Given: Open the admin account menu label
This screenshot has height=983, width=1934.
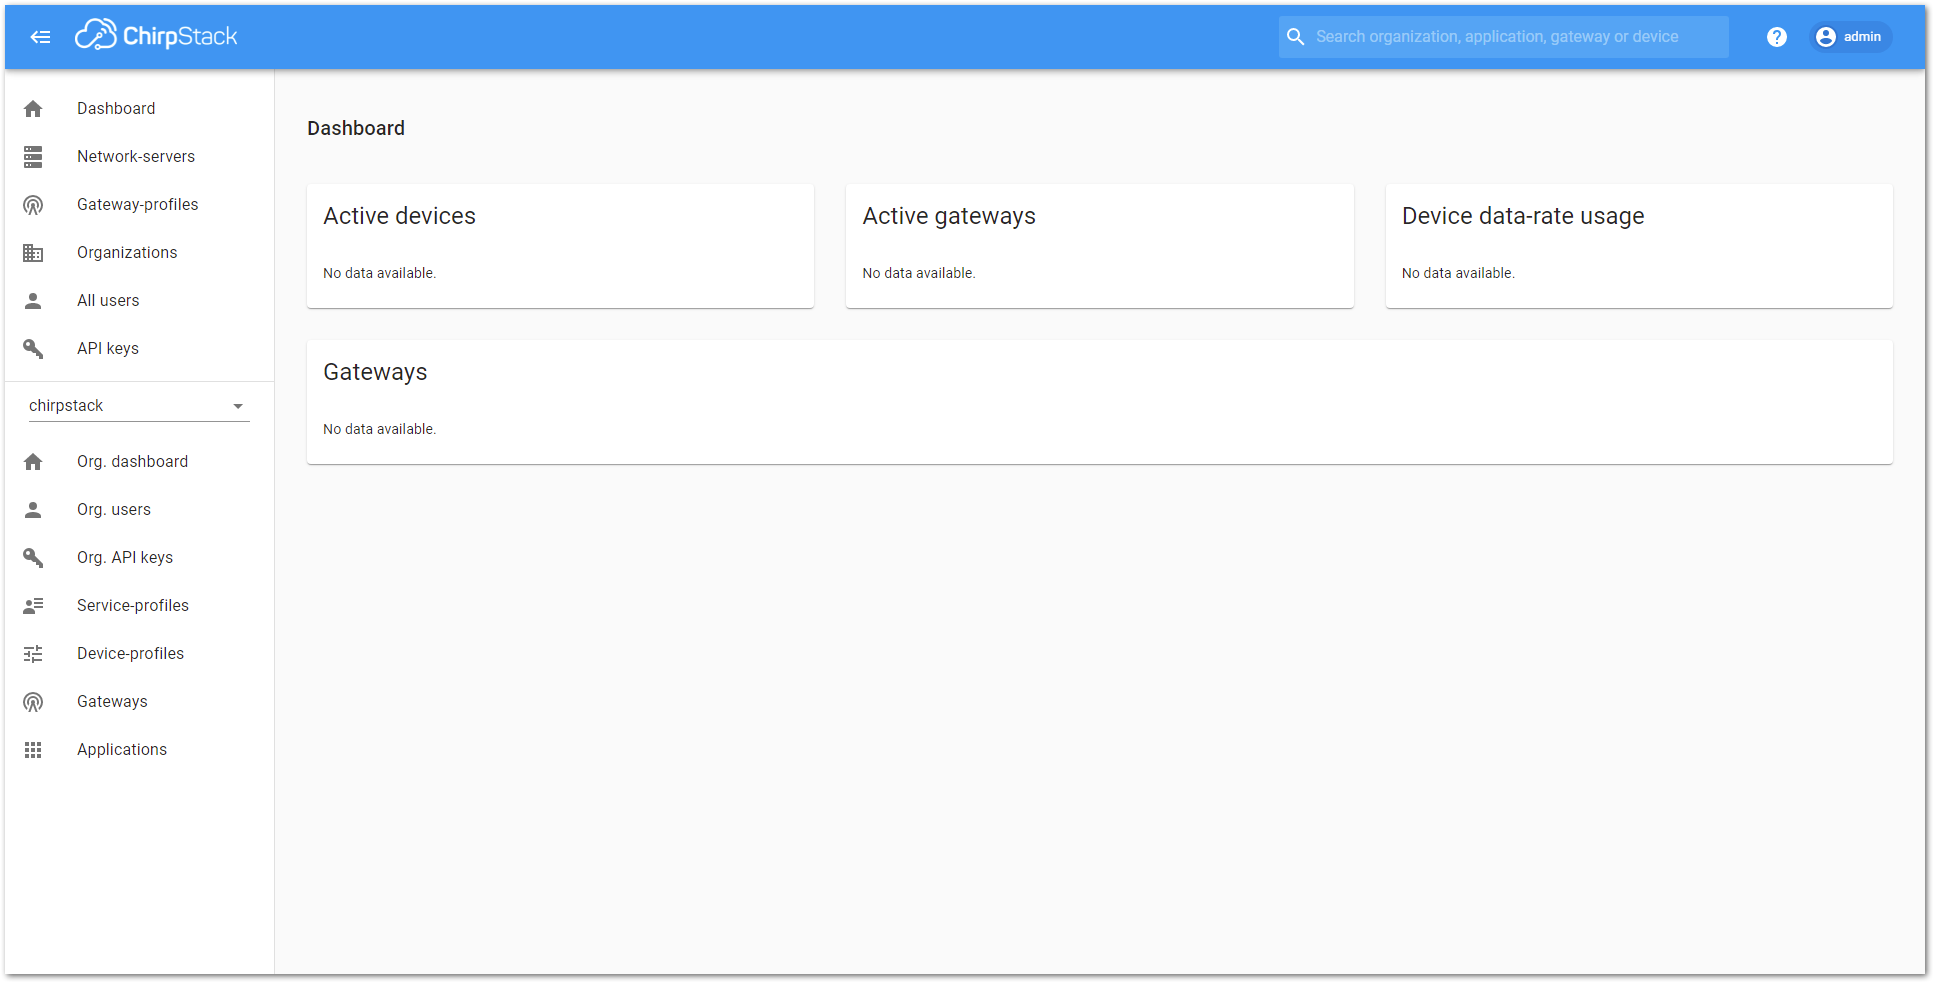Looking at the screenshot, I should (1862, 37).
